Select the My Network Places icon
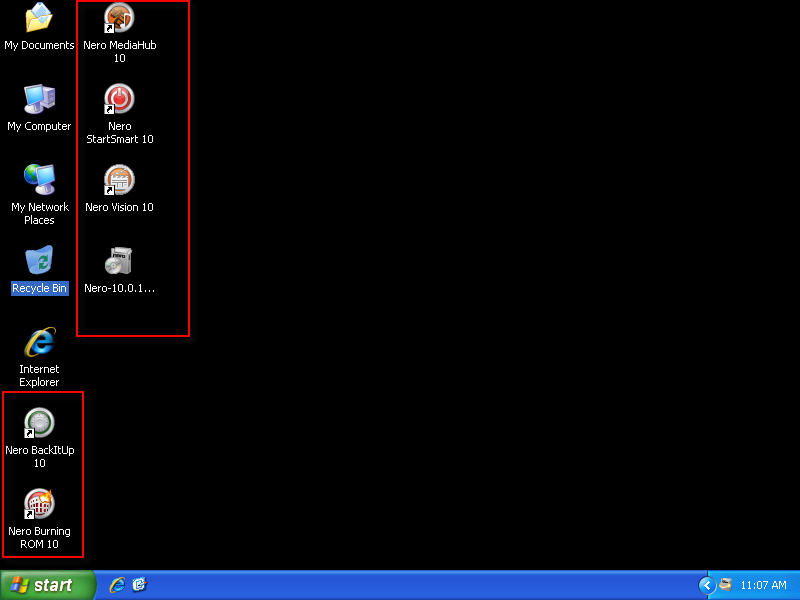The height and width of the screenshot is (600, 800). [x=39, y=180]
